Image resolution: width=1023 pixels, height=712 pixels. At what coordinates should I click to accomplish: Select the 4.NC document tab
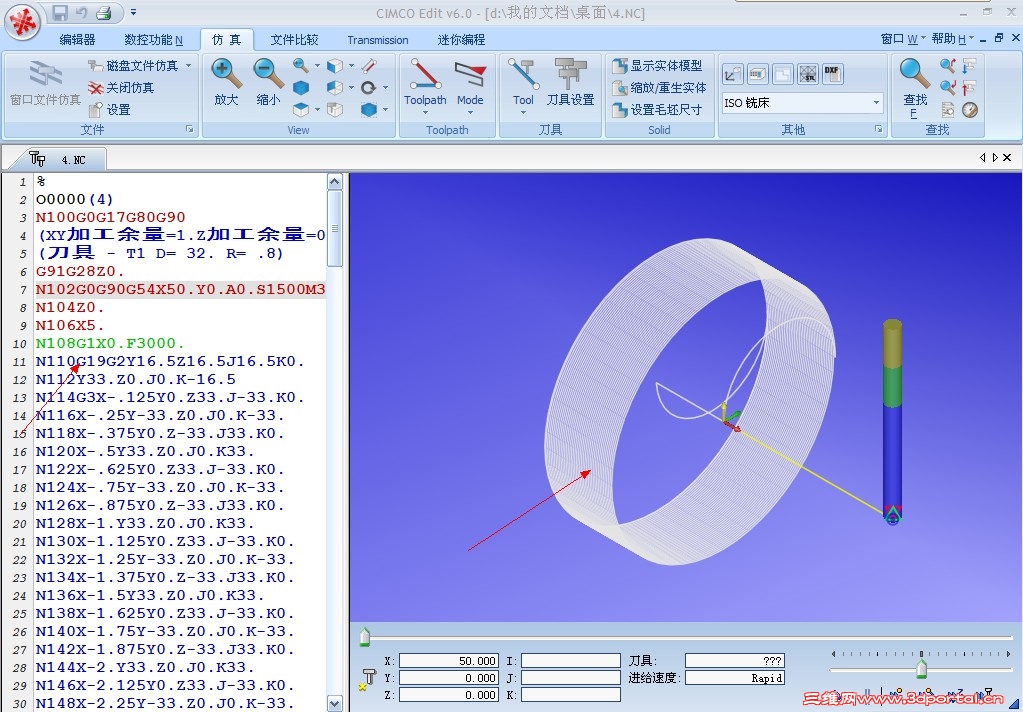point(57,159)
